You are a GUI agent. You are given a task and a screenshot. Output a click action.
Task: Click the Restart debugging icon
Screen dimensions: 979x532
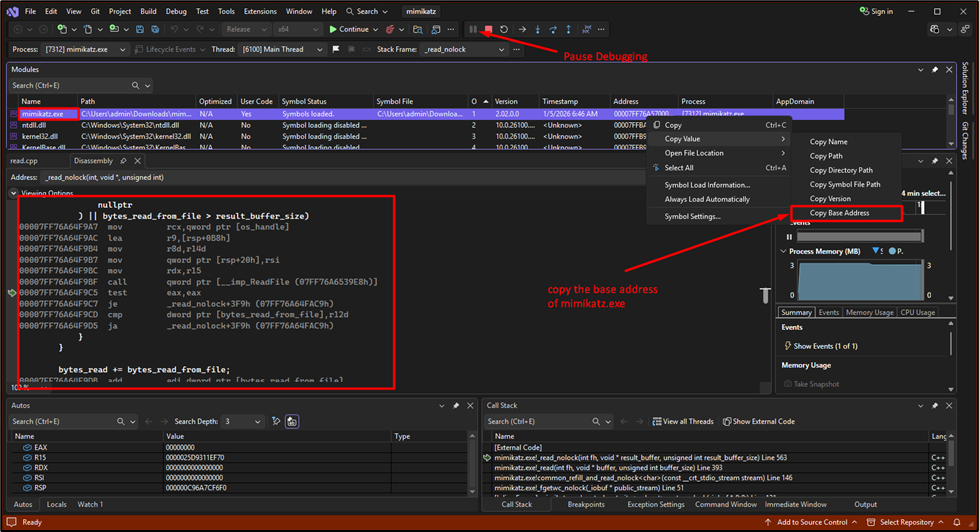coord(504,29)
